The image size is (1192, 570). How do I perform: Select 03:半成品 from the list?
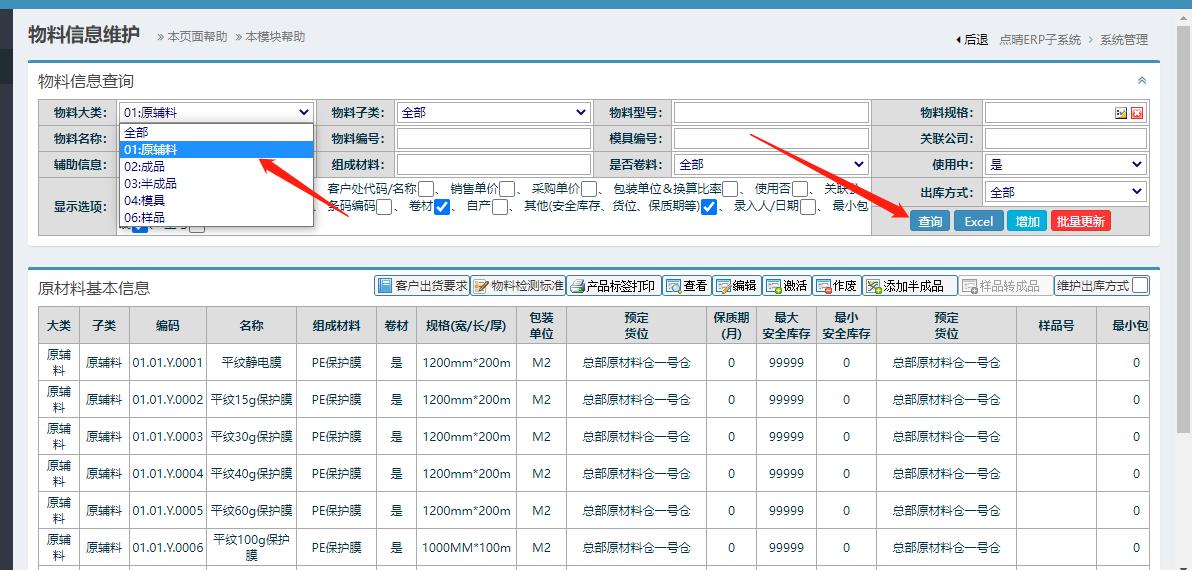[150, 183]
